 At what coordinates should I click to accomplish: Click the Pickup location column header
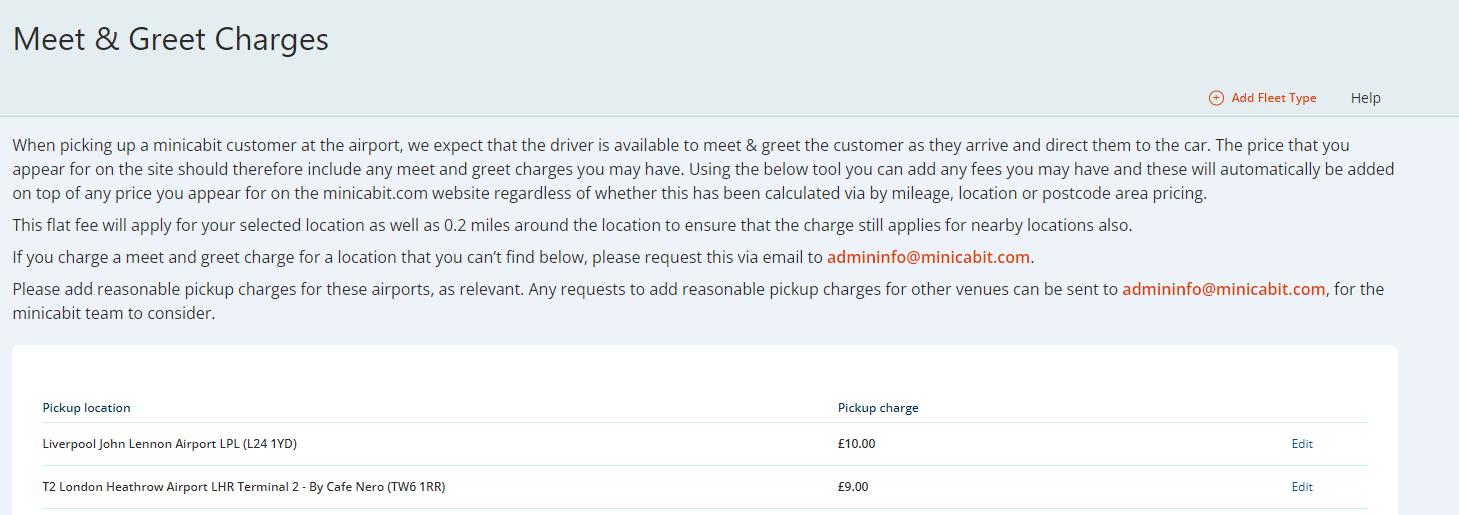point(86,408)
